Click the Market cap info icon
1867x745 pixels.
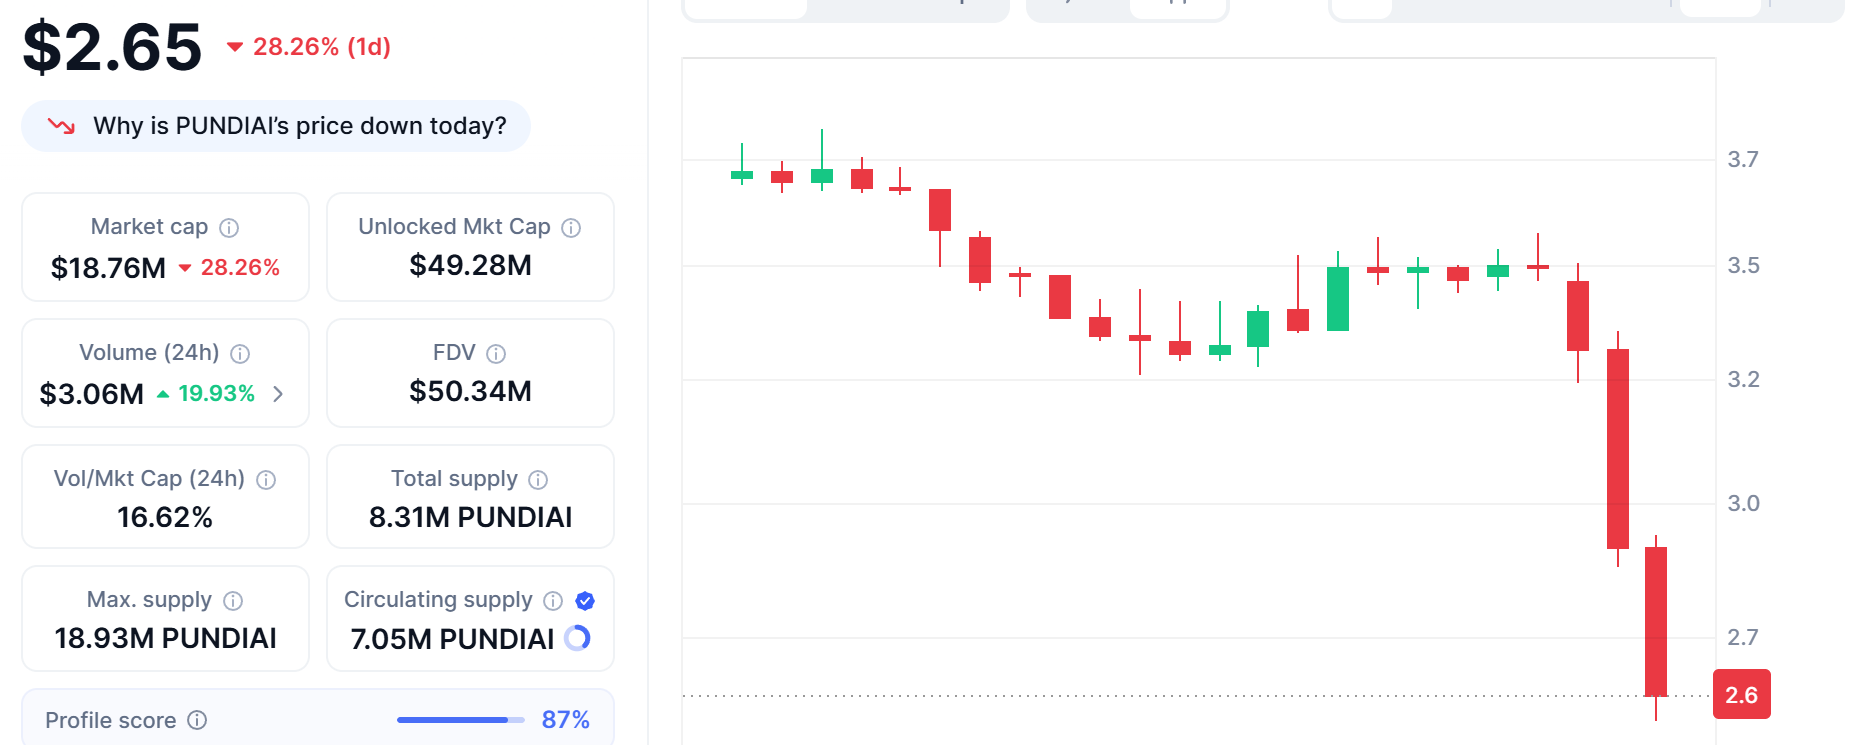tap(229, 228)
